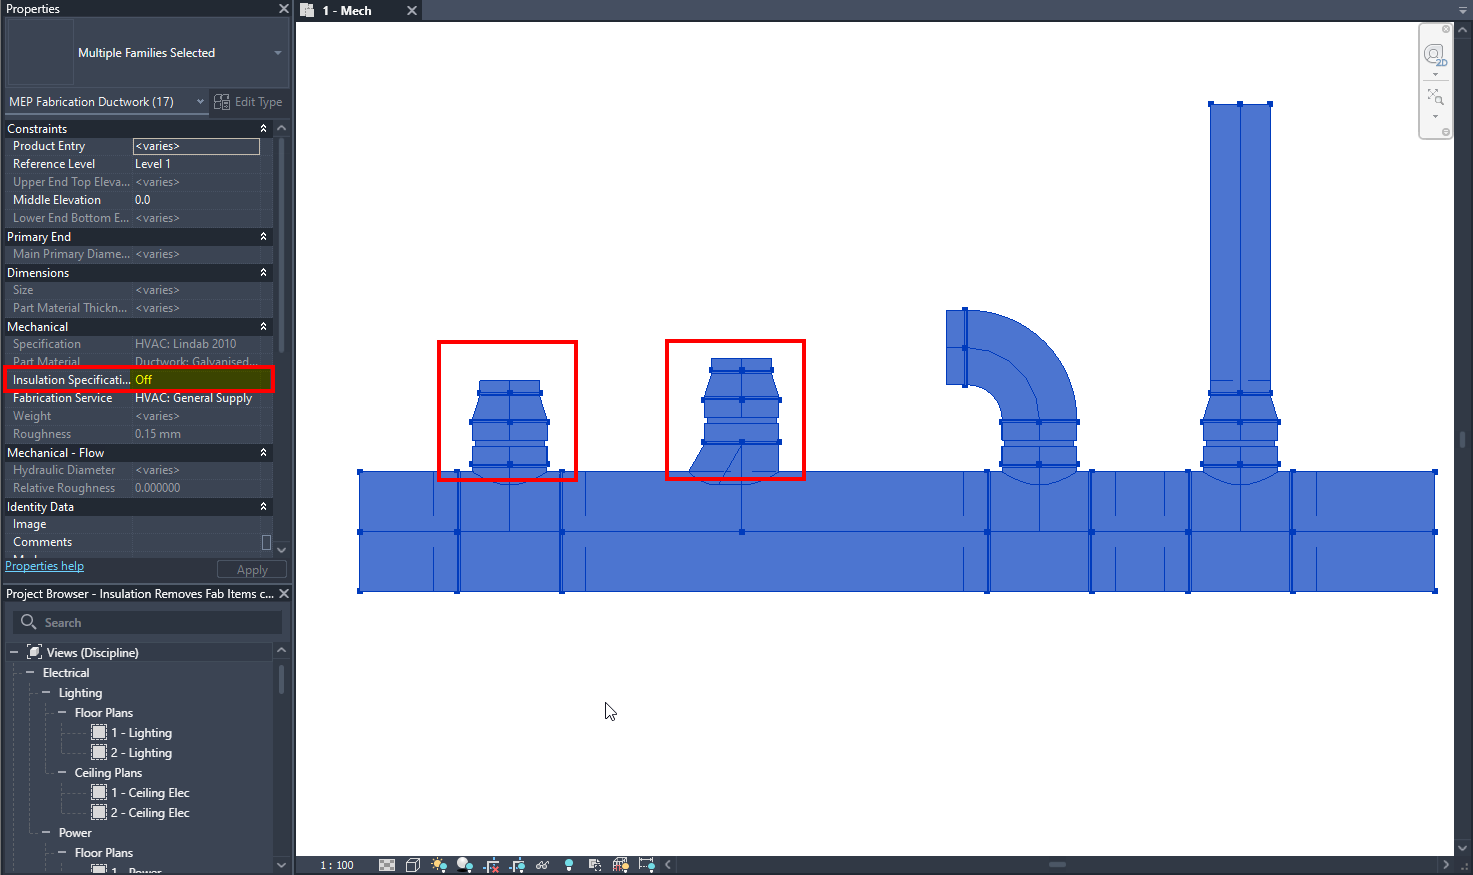Open the zoom options arrow in navigation bar

point(1435,117)
